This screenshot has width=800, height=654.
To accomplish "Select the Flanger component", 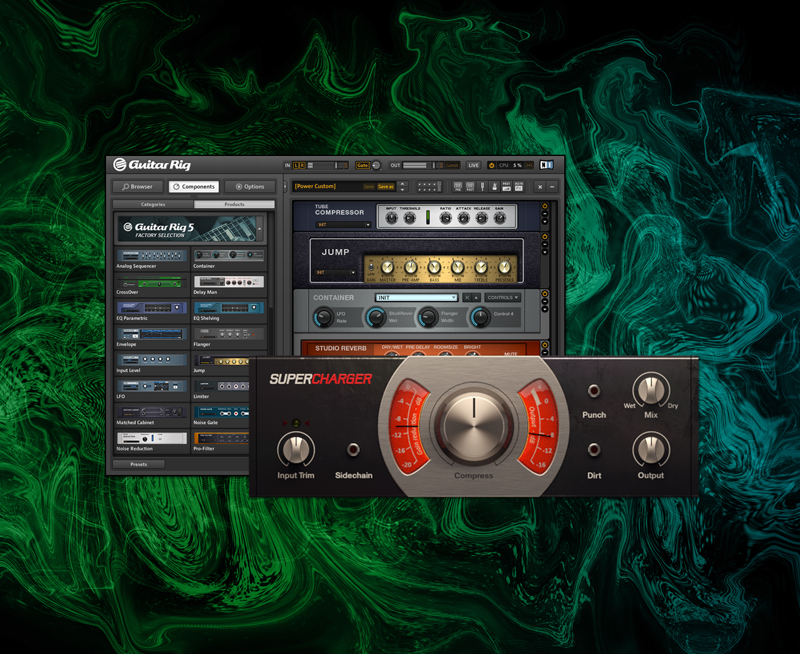I will coord(229,337).
